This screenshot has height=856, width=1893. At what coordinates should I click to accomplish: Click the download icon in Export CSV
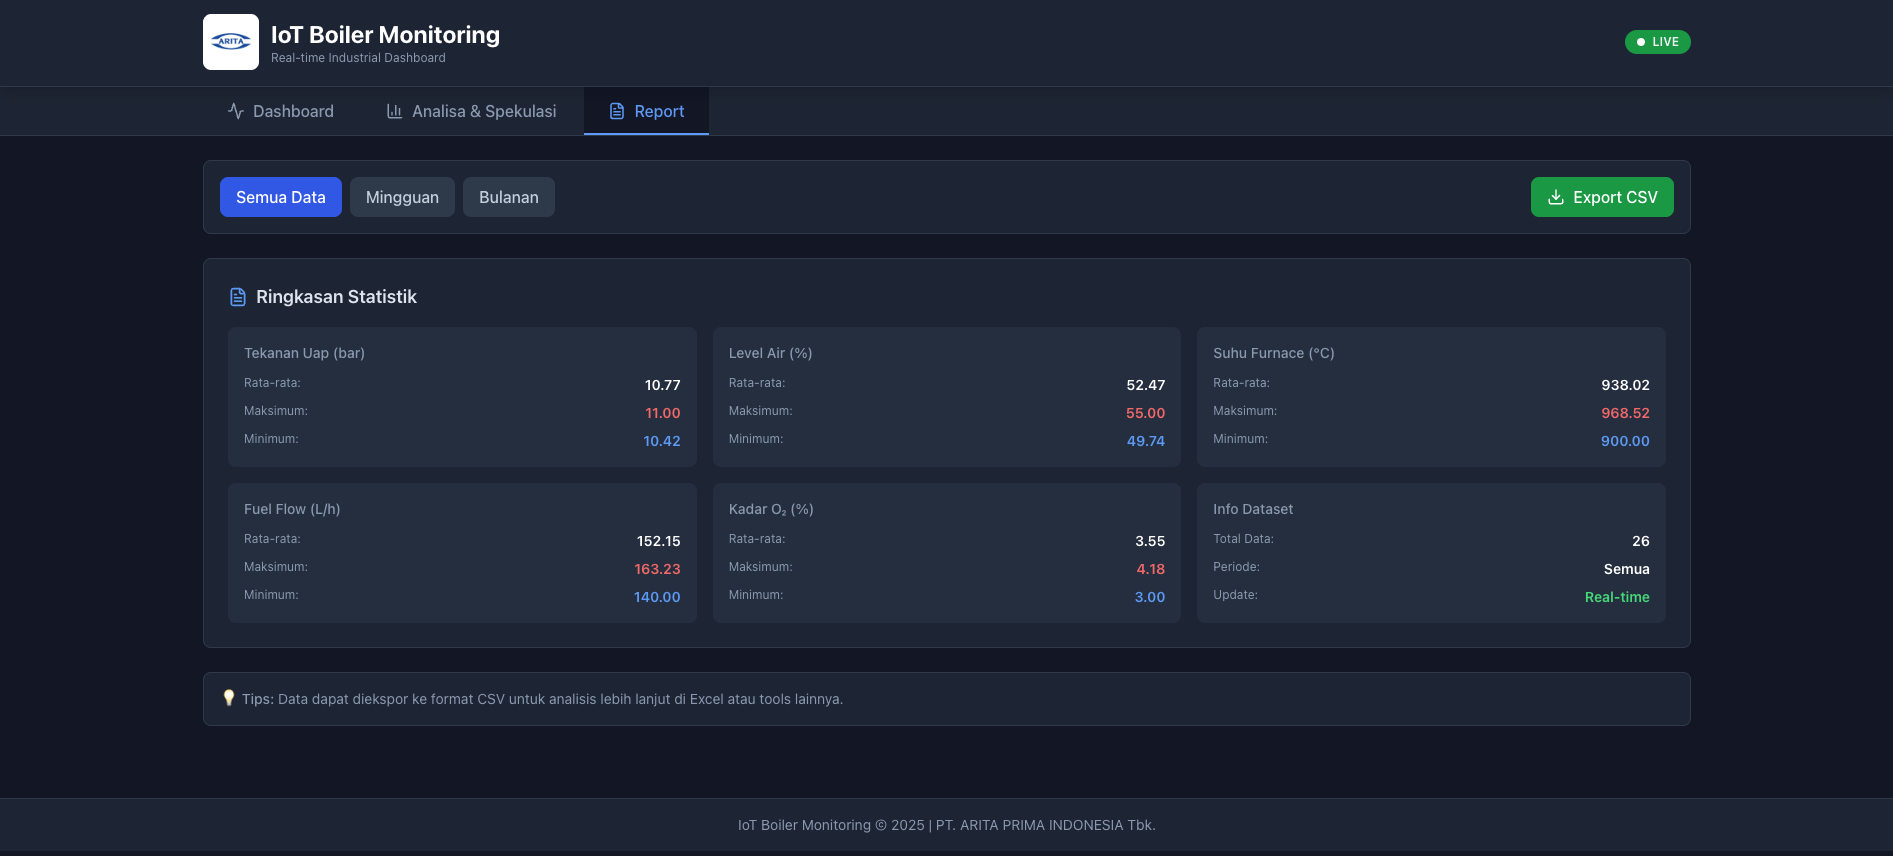pyautogui.click(x=1556, y=197)
